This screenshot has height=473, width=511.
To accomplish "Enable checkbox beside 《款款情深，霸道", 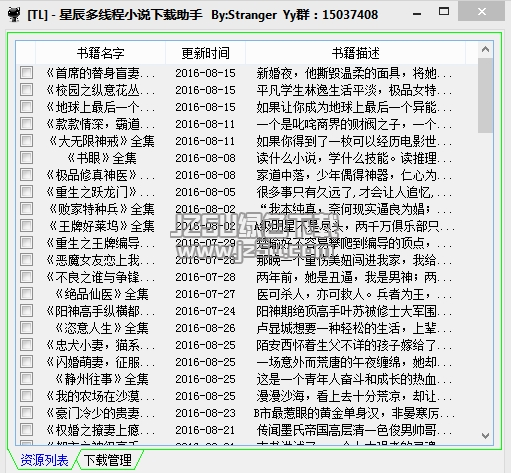I will 26,124.
